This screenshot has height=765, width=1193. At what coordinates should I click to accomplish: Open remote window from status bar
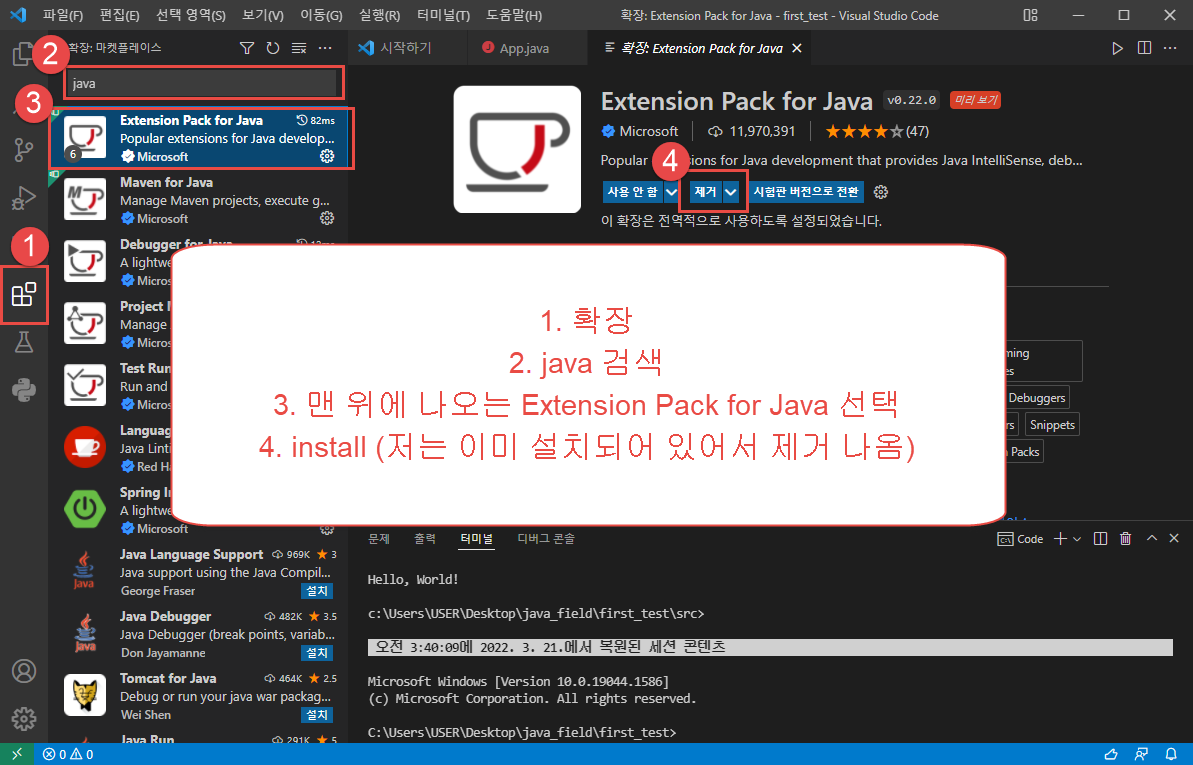point(17,754)
